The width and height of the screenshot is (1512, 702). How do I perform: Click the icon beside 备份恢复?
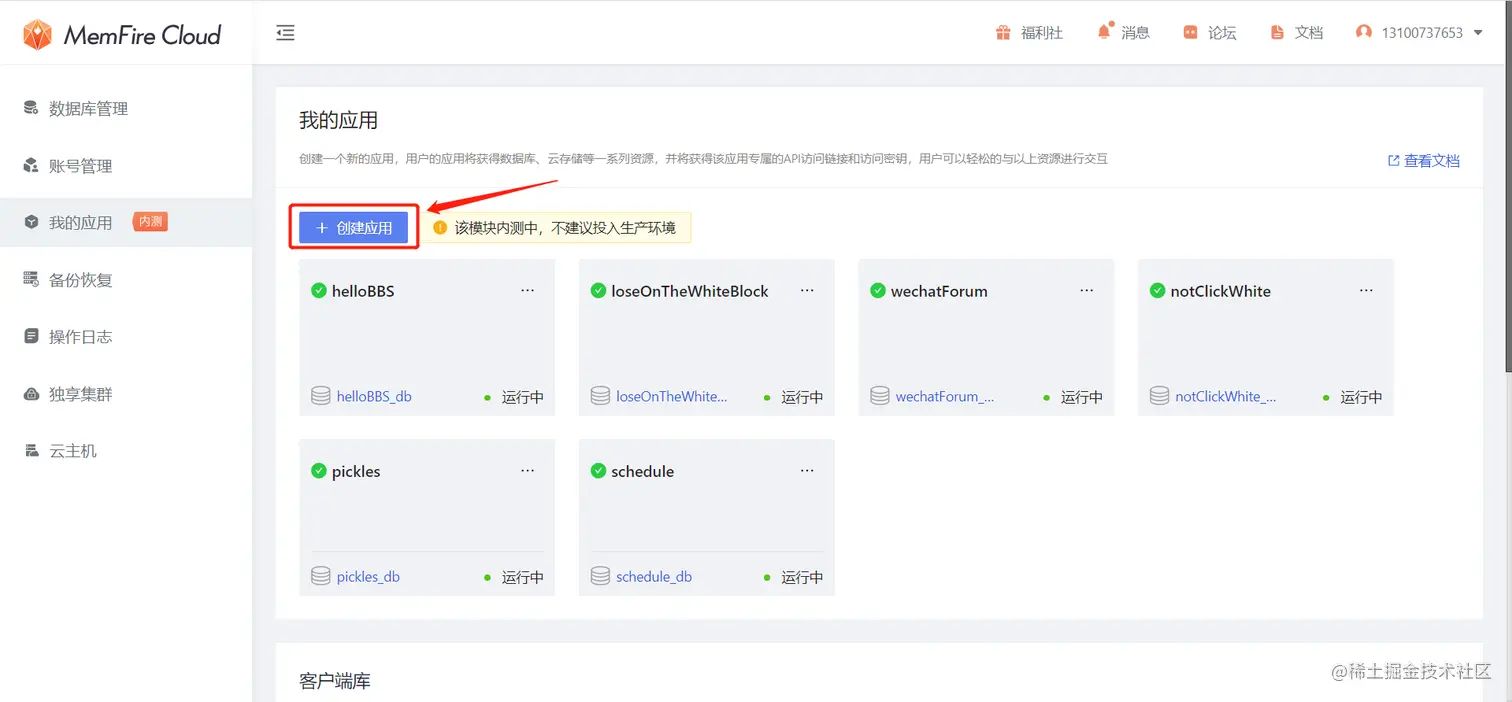[31, 279]
